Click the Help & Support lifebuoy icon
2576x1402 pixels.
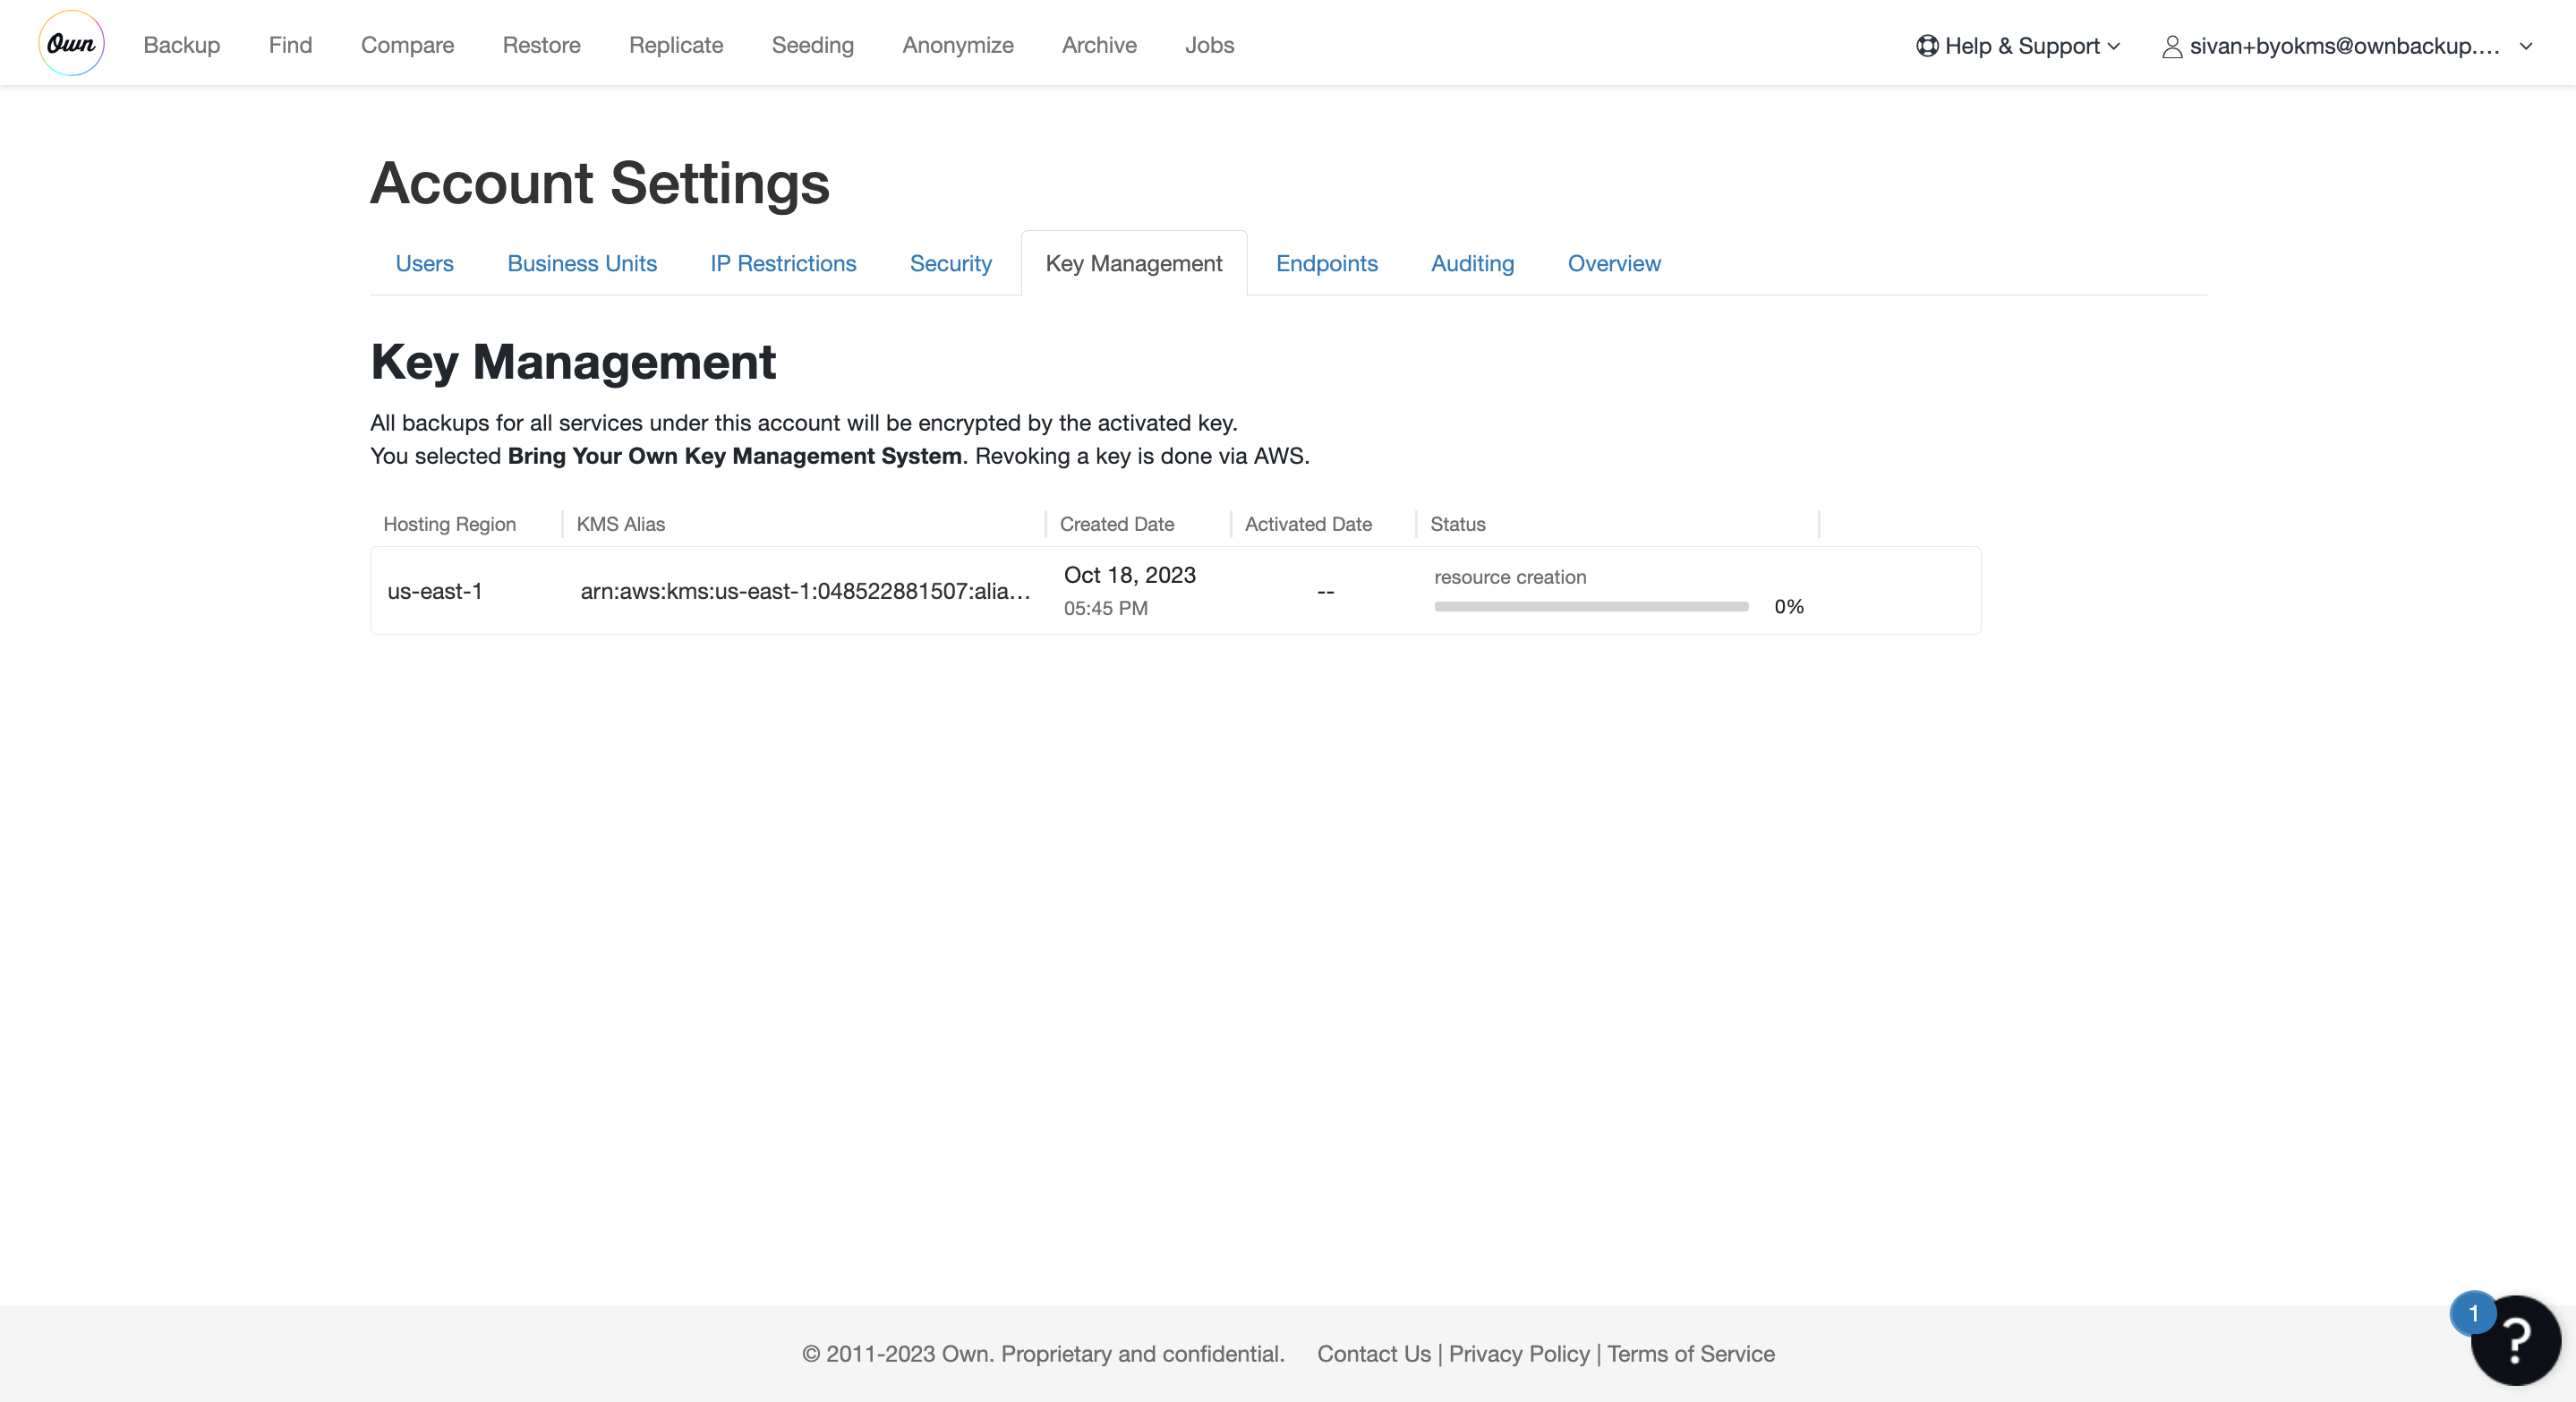(x=1926, y=46)
